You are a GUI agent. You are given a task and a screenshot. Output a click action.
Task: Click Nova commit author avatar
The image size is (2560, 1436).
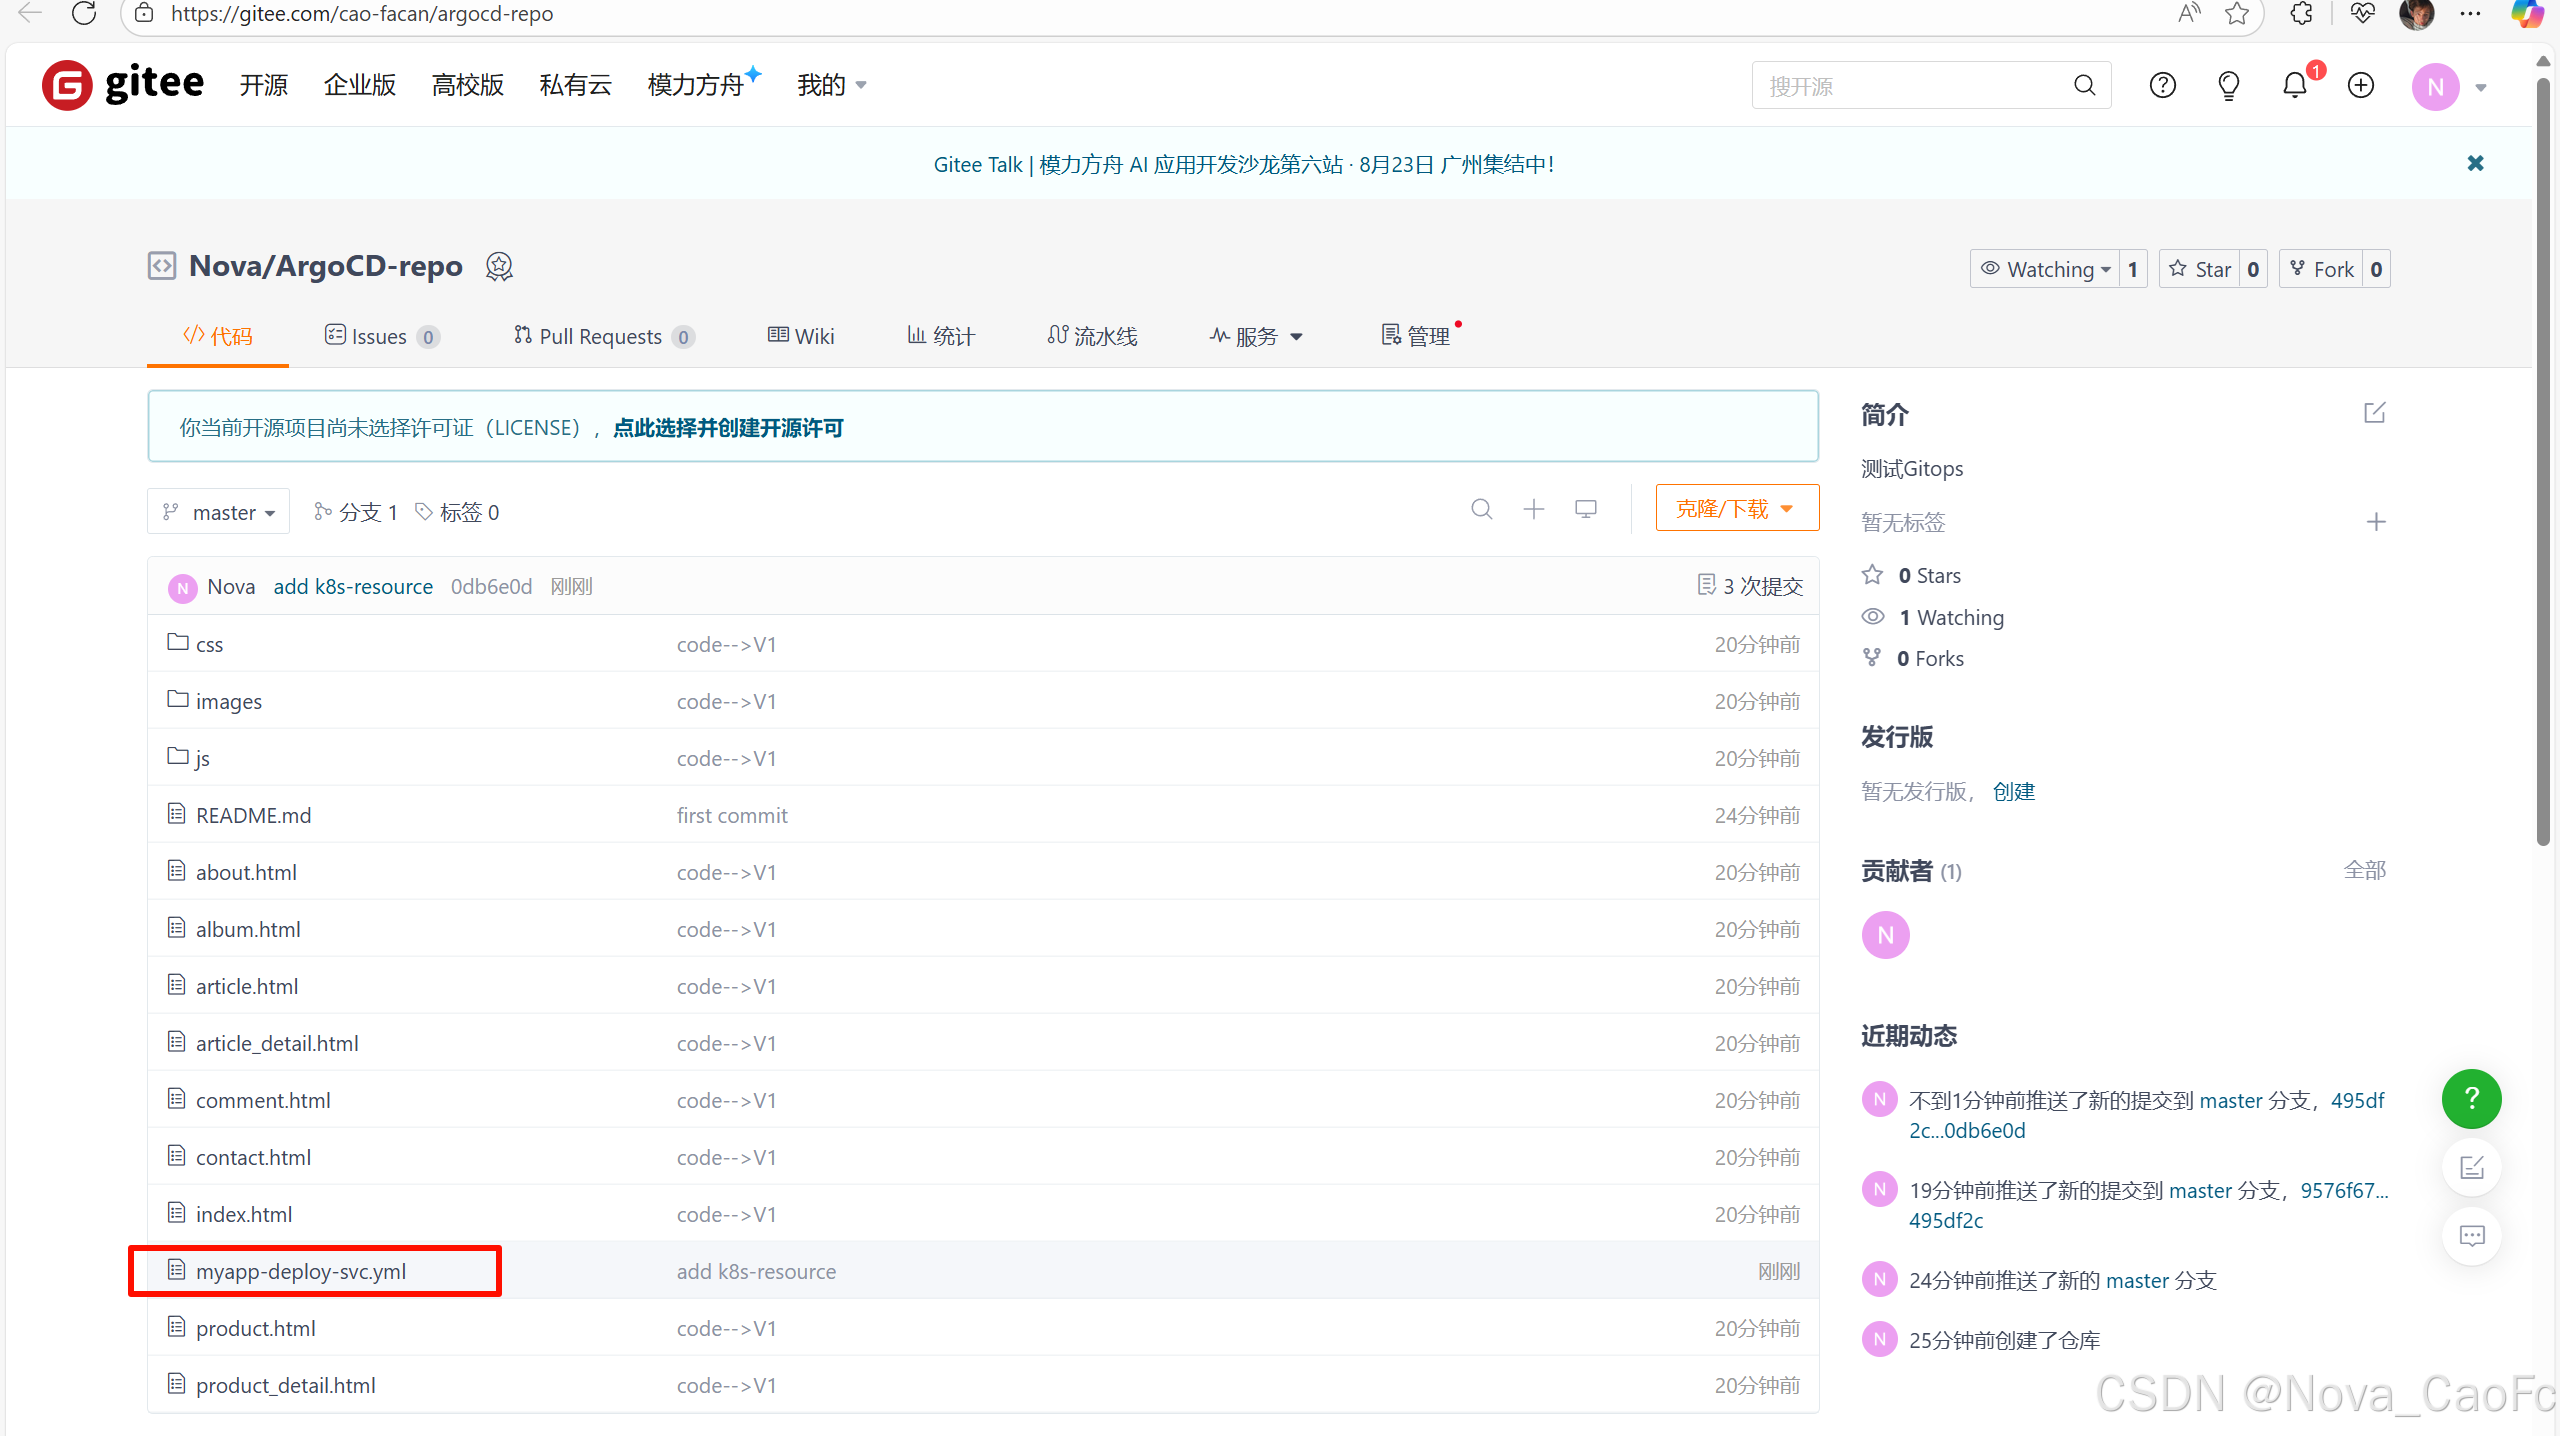click(182, 587)
